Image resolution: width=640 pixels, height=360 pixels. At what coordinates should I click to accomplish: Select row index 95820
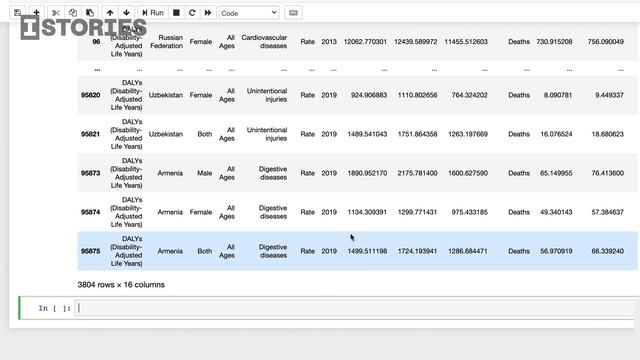(90, 95)
